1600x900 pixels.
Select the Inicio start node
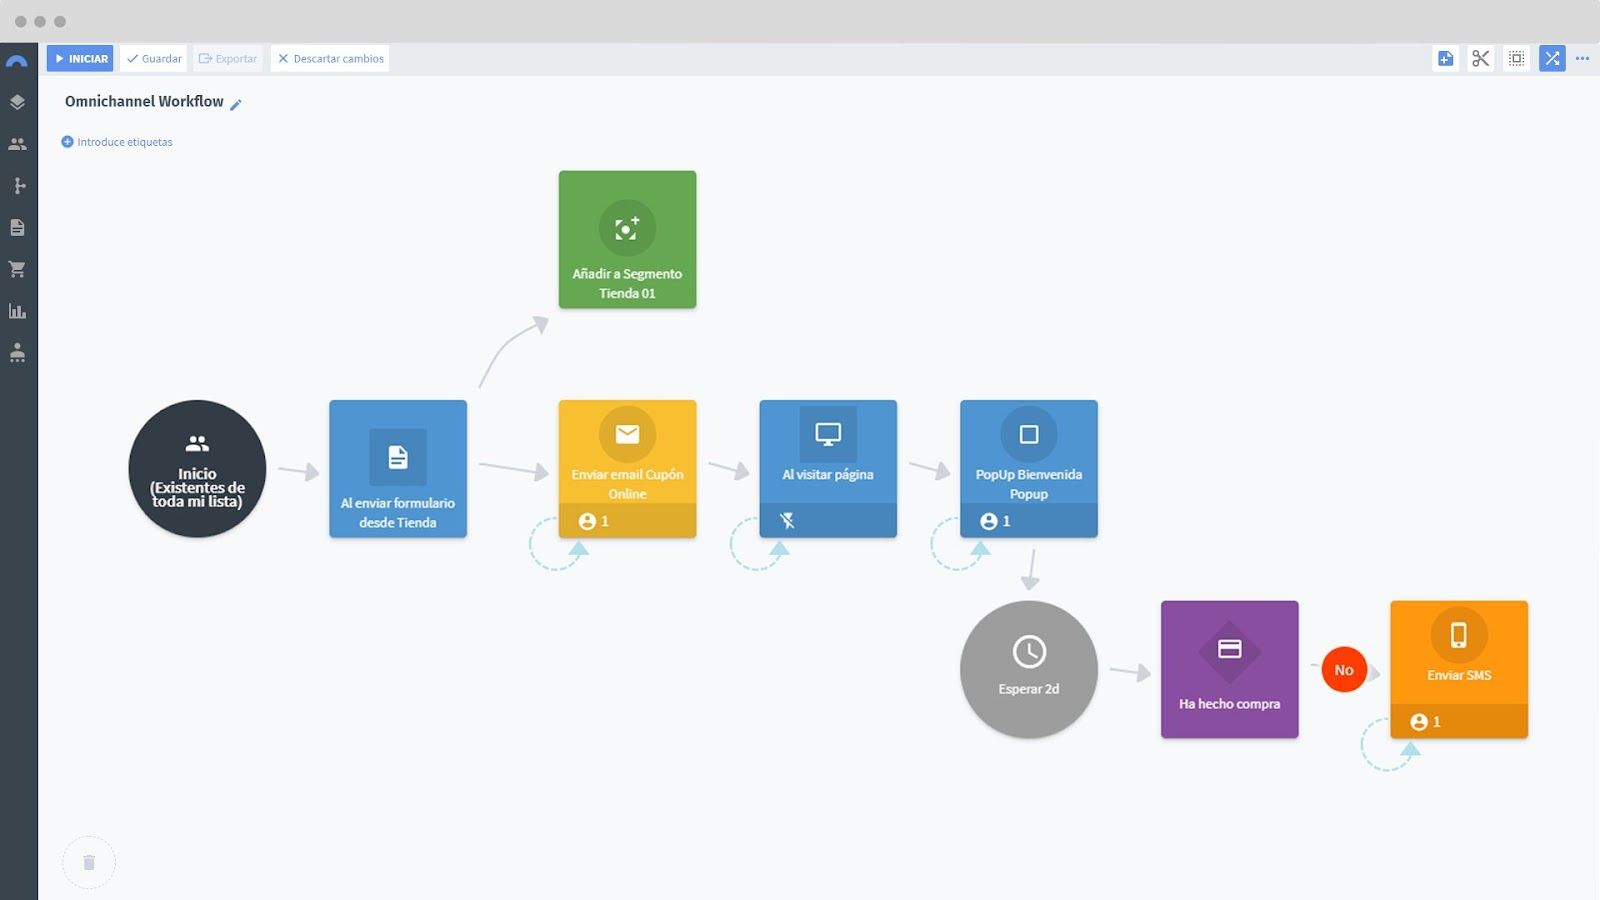(197, 469)
